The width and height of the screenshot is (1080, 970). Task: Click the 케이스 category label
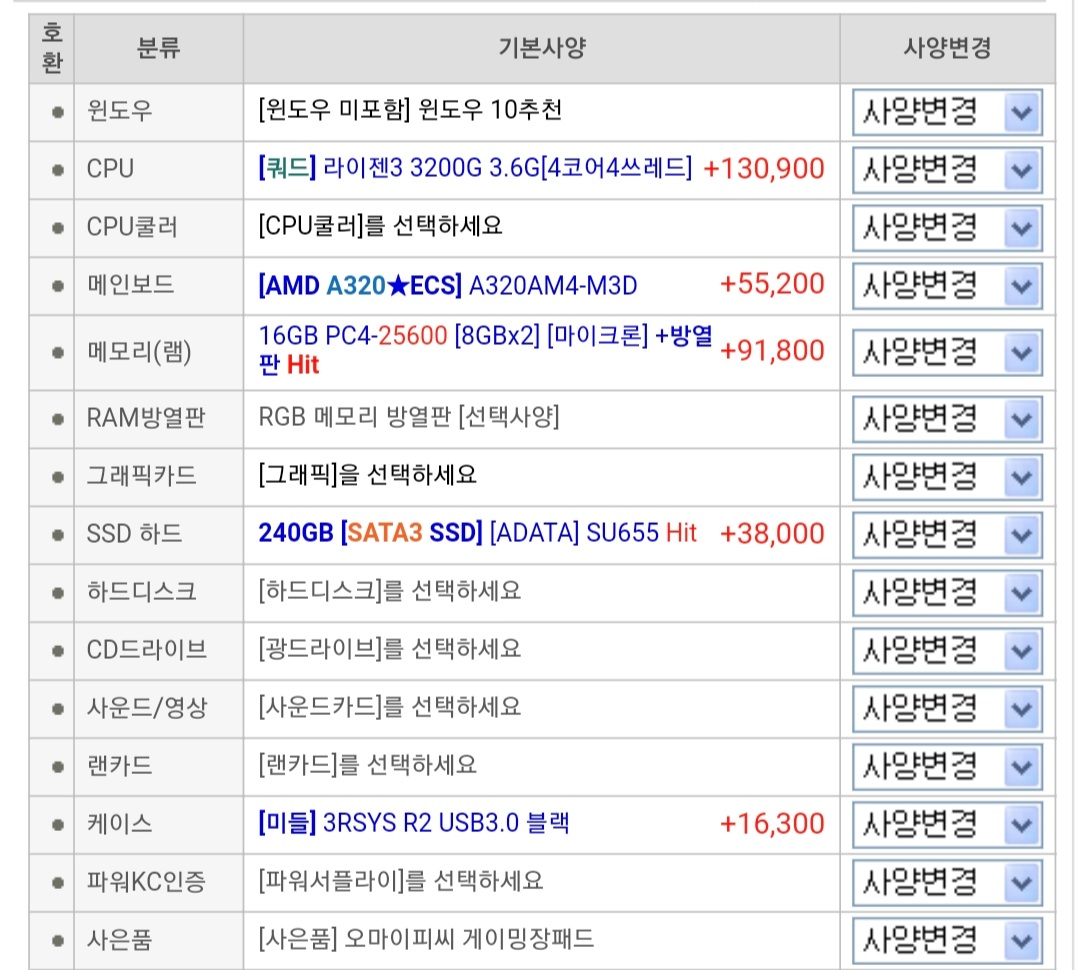[x=119, y=823]
